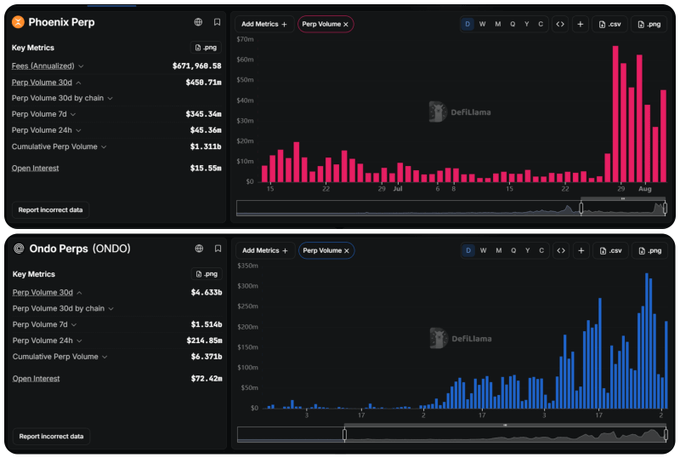The image size is (680, 458).
Task: Export Phoenix chart as .png
Action: [649, 24]
